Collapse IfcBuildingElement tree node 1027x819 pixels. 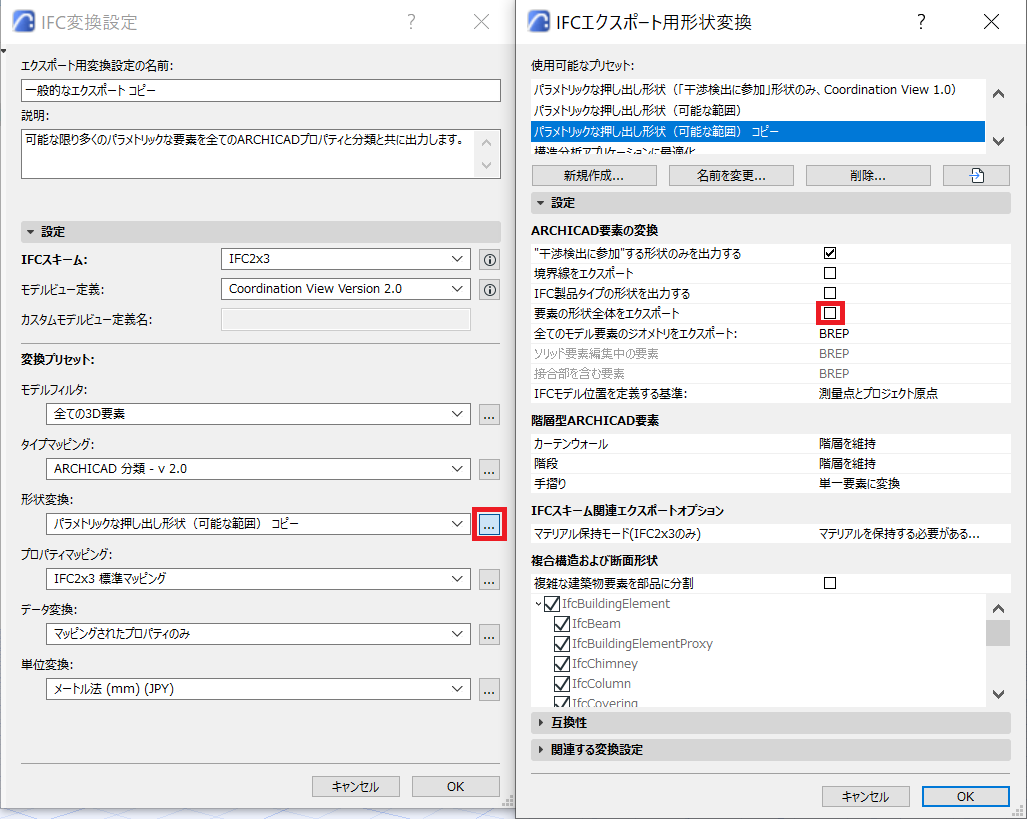click(538, 604)
